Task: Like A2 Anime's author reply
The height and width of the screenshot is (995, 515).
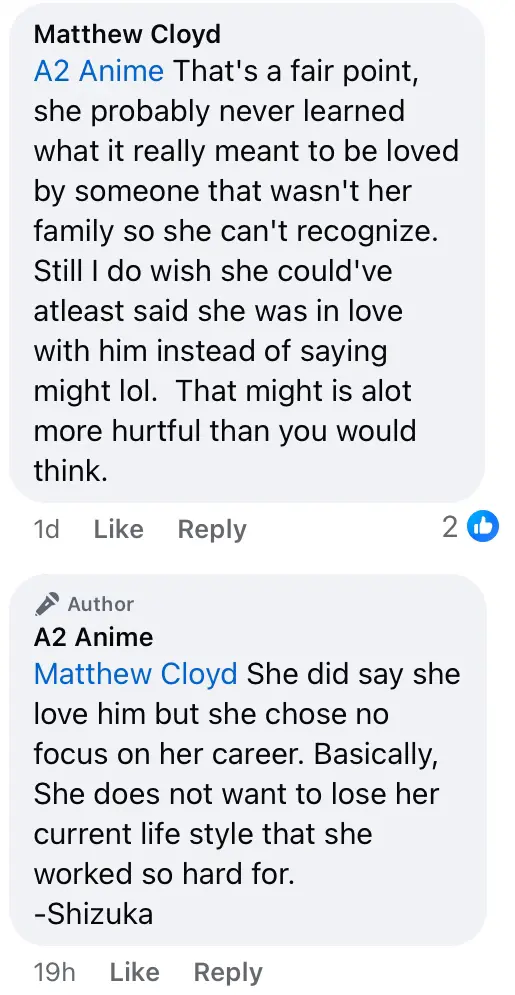Action: click(135, 972)
